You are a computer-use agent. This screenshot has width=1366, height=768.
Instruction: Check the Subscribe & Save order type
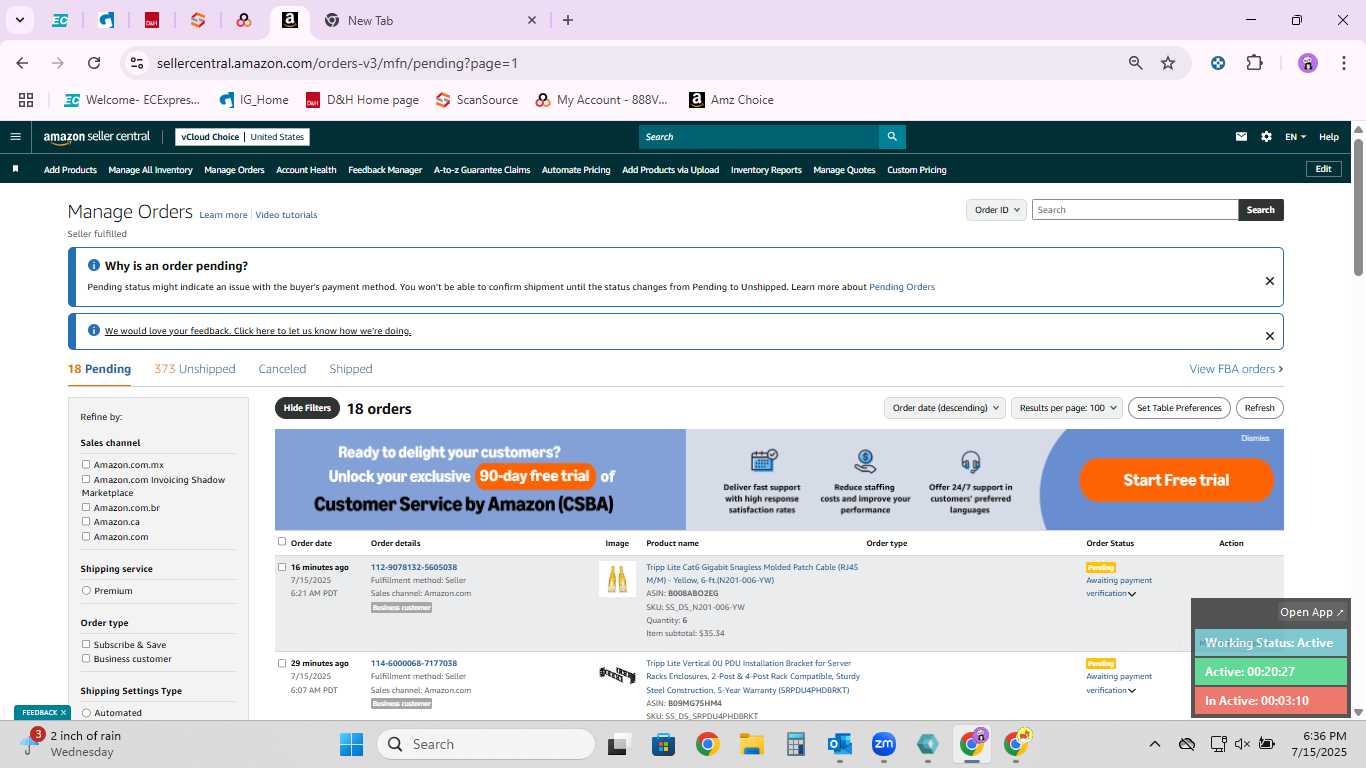(86, 644)
